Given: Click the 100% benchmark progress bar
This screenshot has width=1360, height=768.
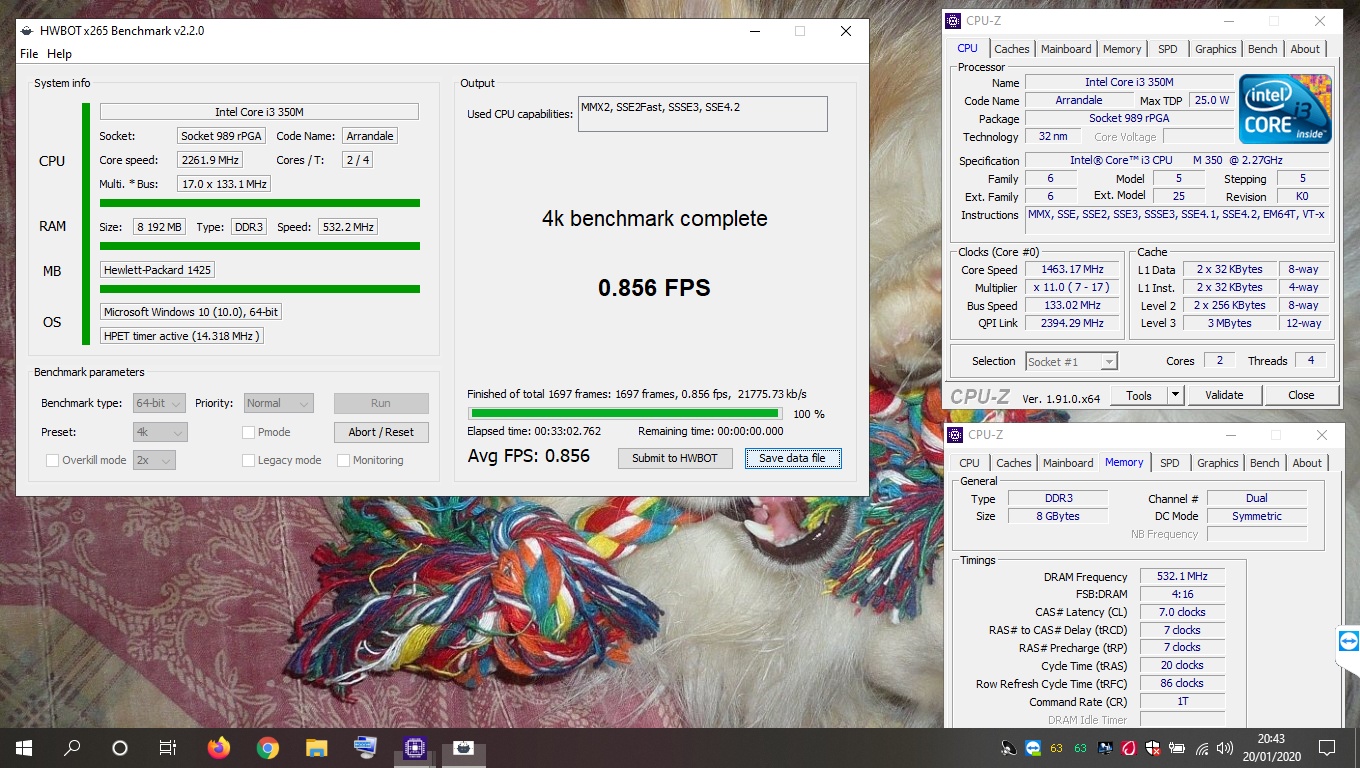Looking at the screenshot, I should point(626,413).
